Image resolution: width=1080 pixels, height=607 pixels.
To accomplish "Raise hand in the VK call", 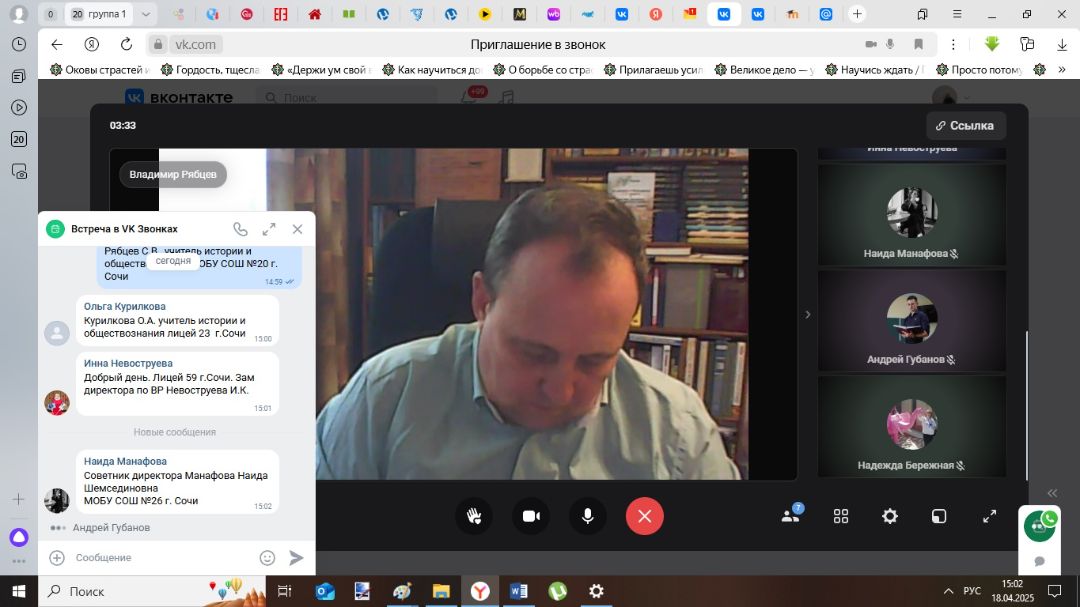I will [474, 516].
